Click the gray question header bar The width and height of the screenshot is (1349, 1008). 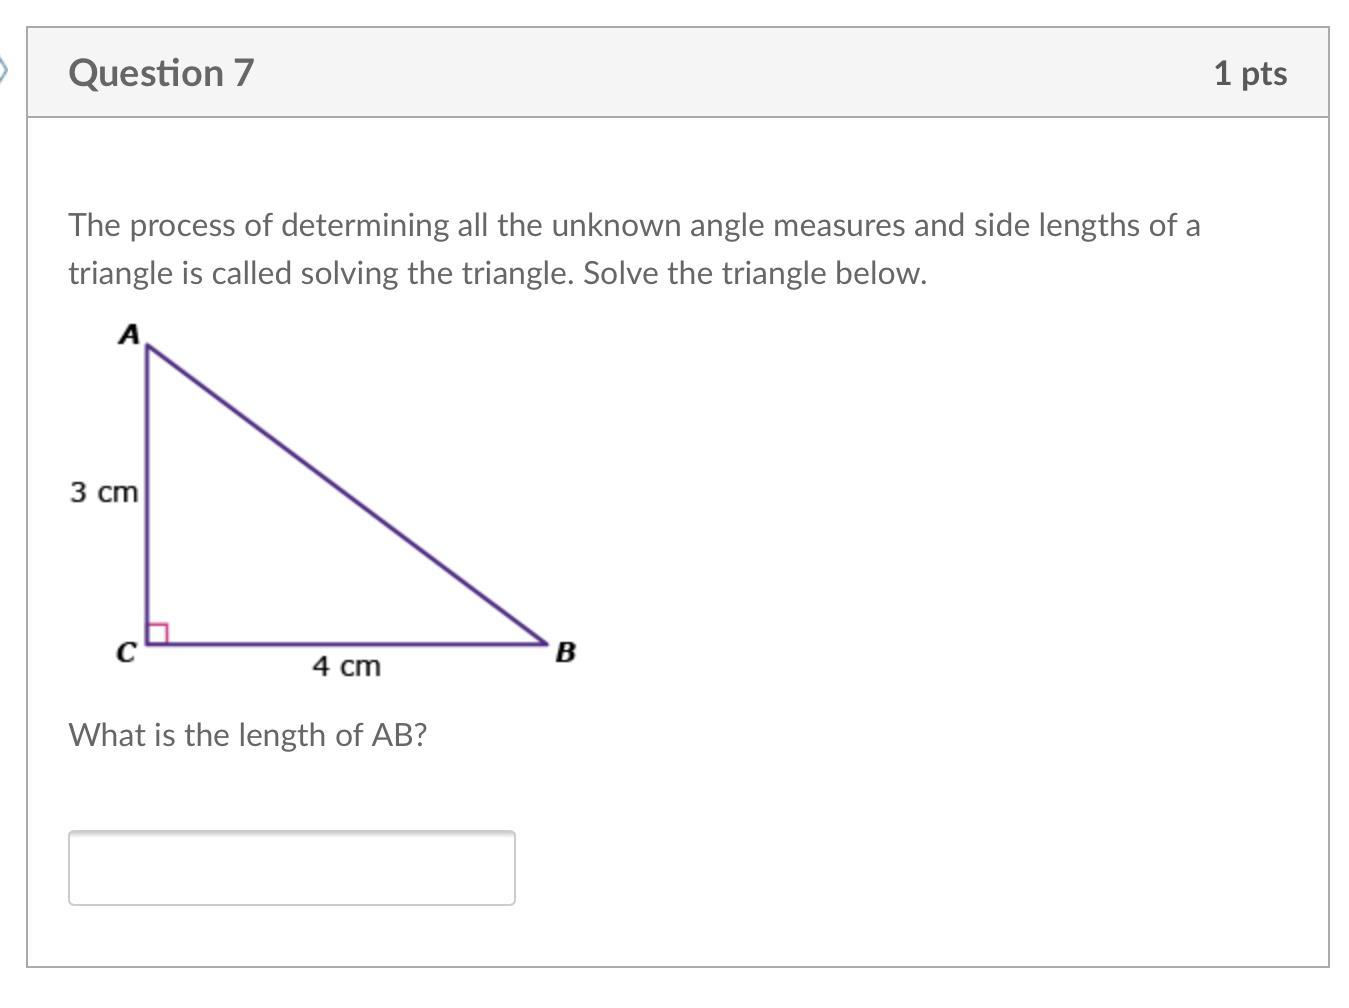(x=678, y=73)
